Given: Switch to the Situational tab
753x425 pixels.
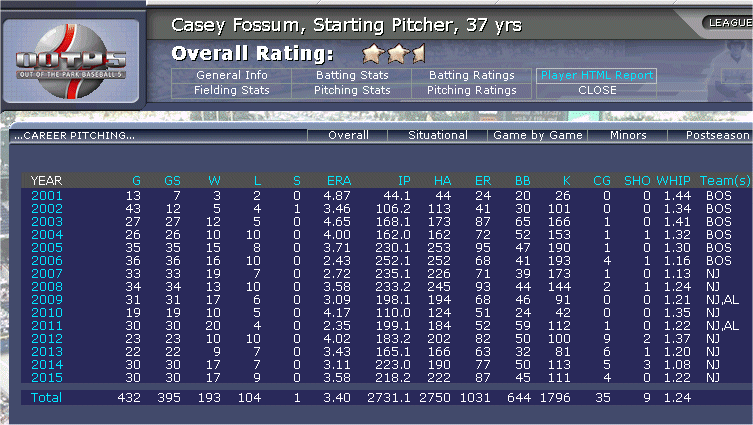Looking at the screenshot, I should pyautogui.click(x=437, y=135).
